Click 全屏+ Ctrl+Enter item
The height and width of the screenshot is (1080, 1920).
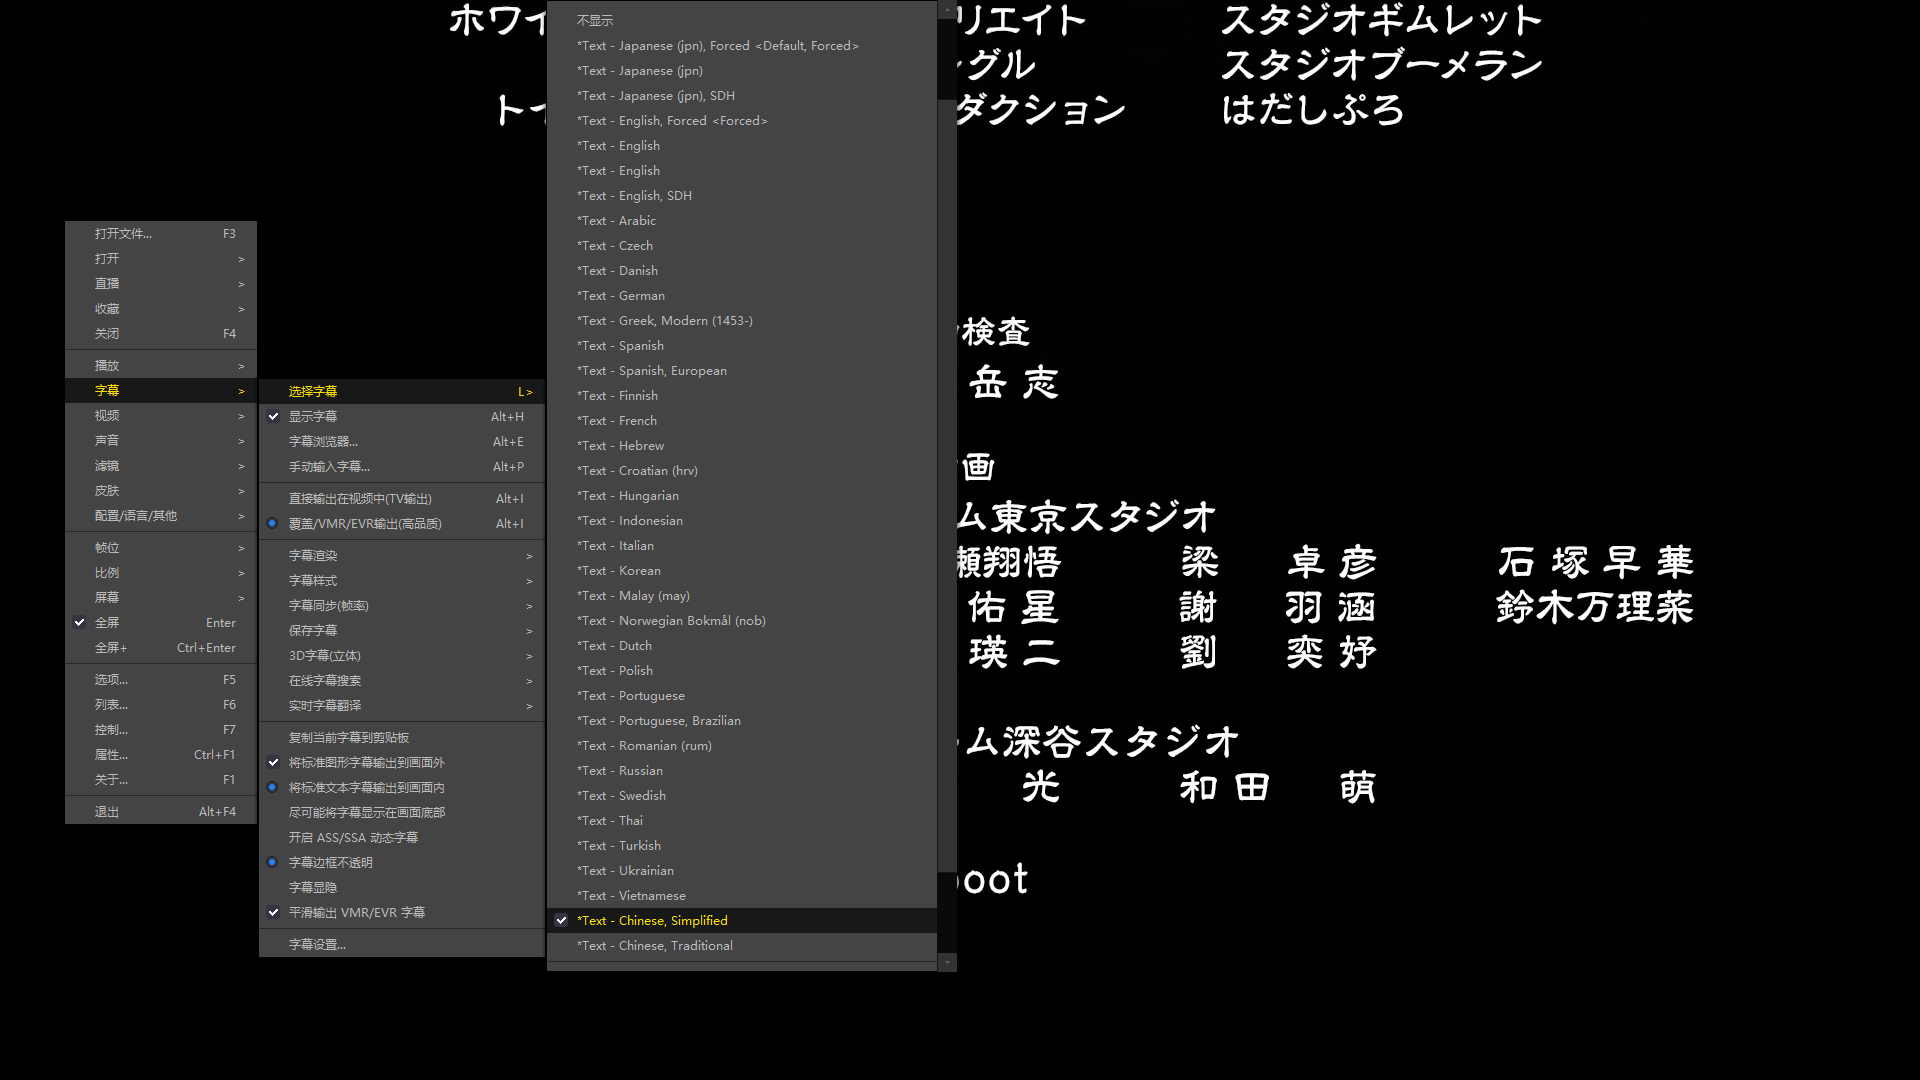point(161,647)
